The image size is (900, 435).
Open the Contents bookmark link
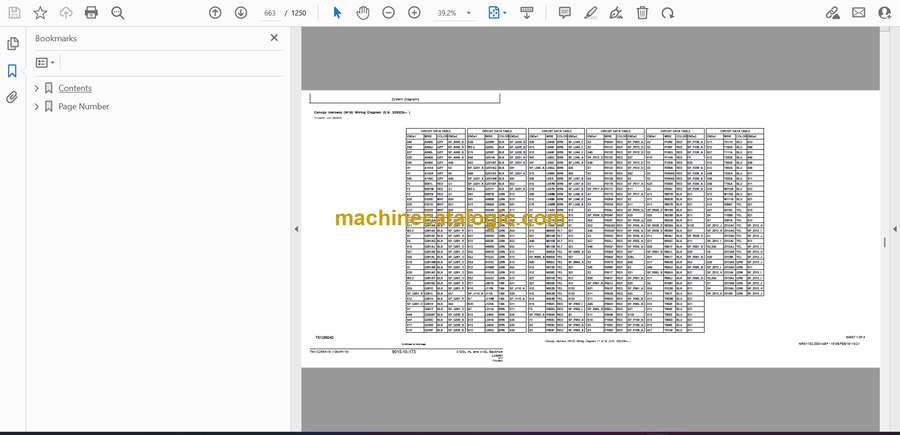[75, 88]
